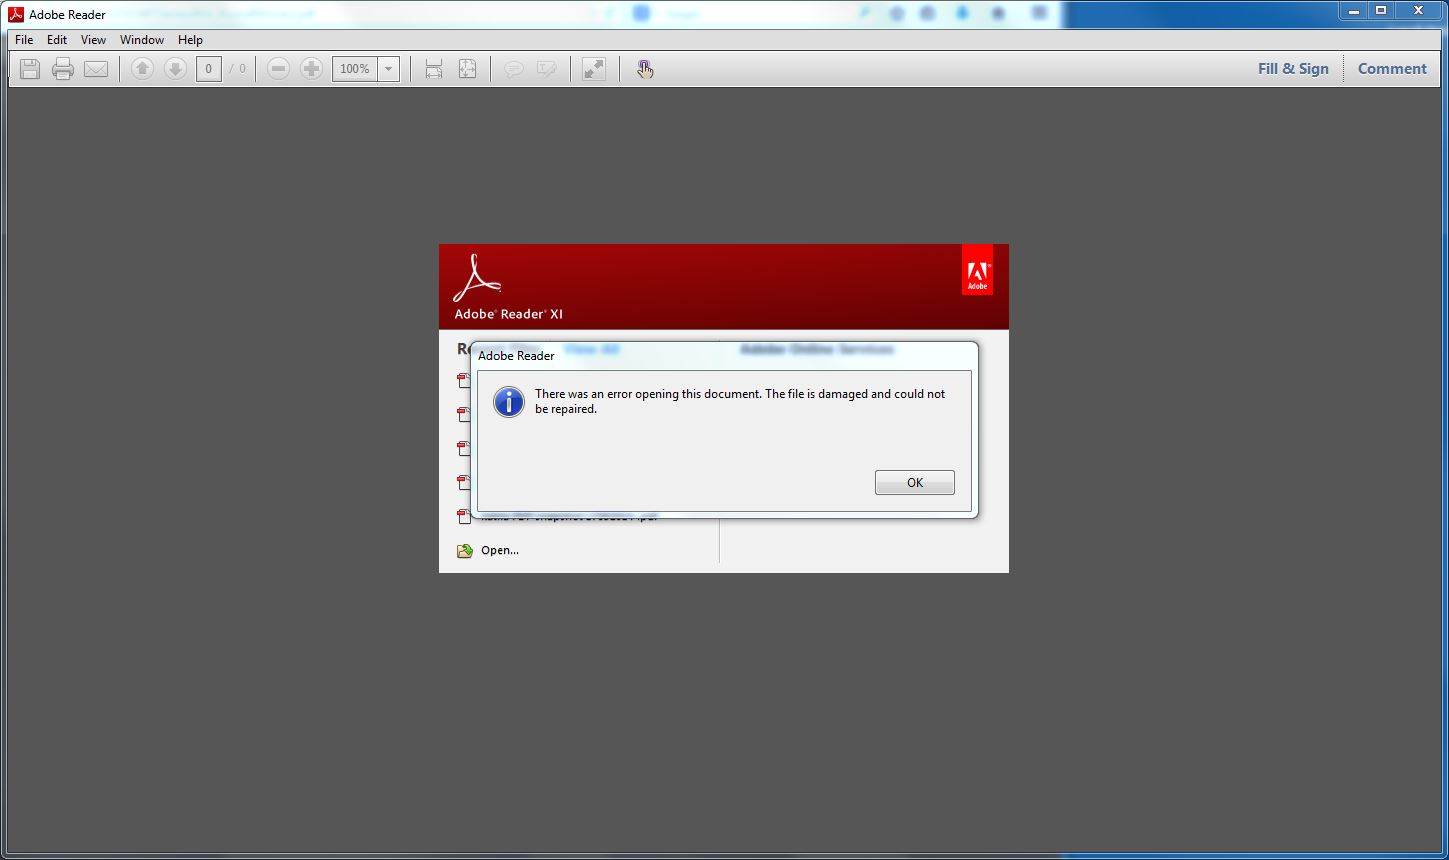Click the Adobe Reader title bar icon
The width and height of the screenshot is (1449, 860).
(x=16, y=14)
